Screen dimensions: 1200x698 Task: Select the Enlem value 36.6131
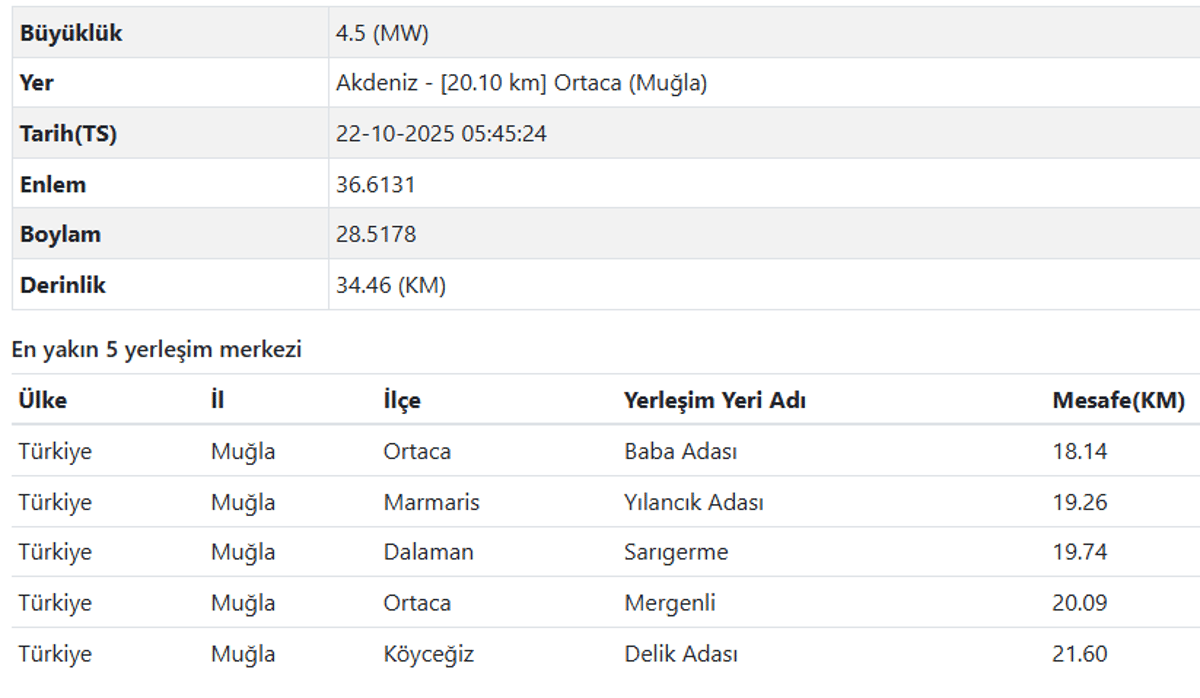[375, 185]
